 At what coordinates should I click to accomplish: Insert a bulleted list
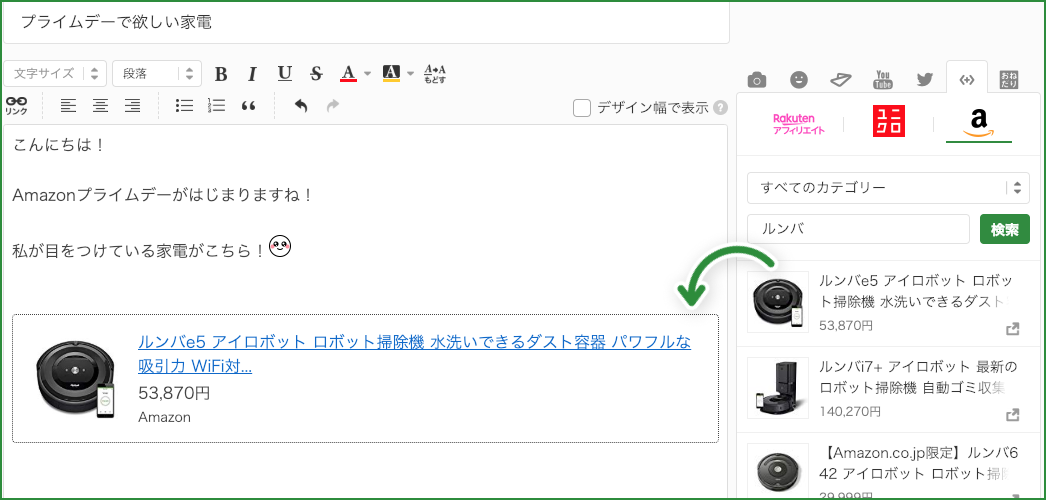[x=184, y=105]
